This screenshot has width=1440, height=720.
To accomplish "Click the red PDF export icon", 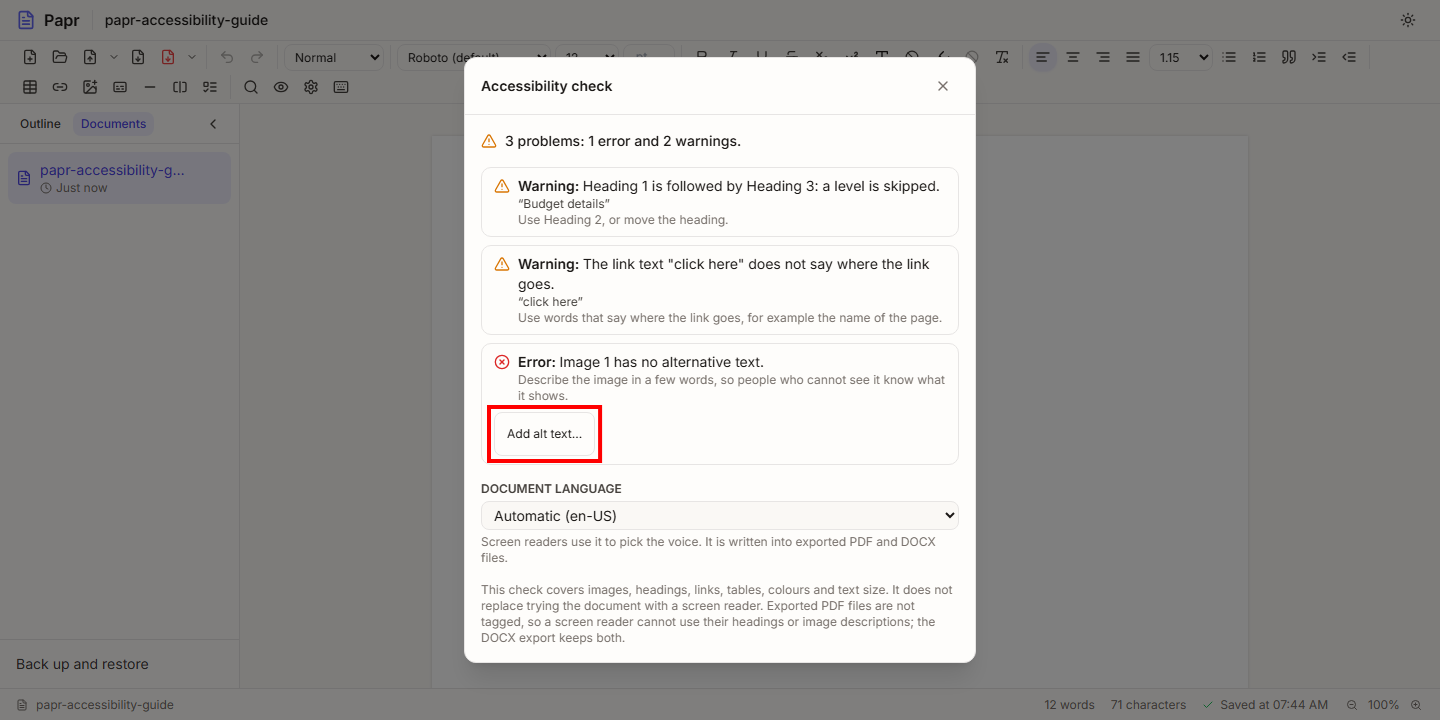I will pyautogui.click(x=168, y=57).
